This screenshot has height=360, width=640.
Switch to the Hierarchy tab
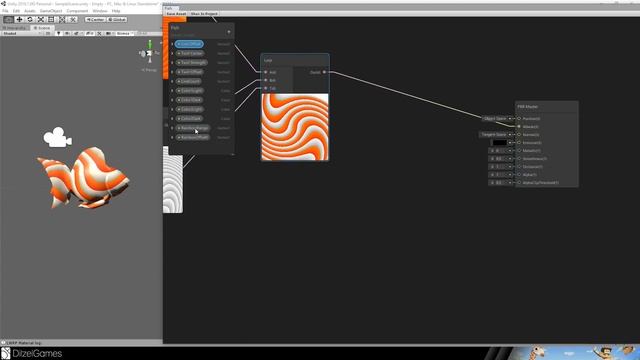click(15, 28)
